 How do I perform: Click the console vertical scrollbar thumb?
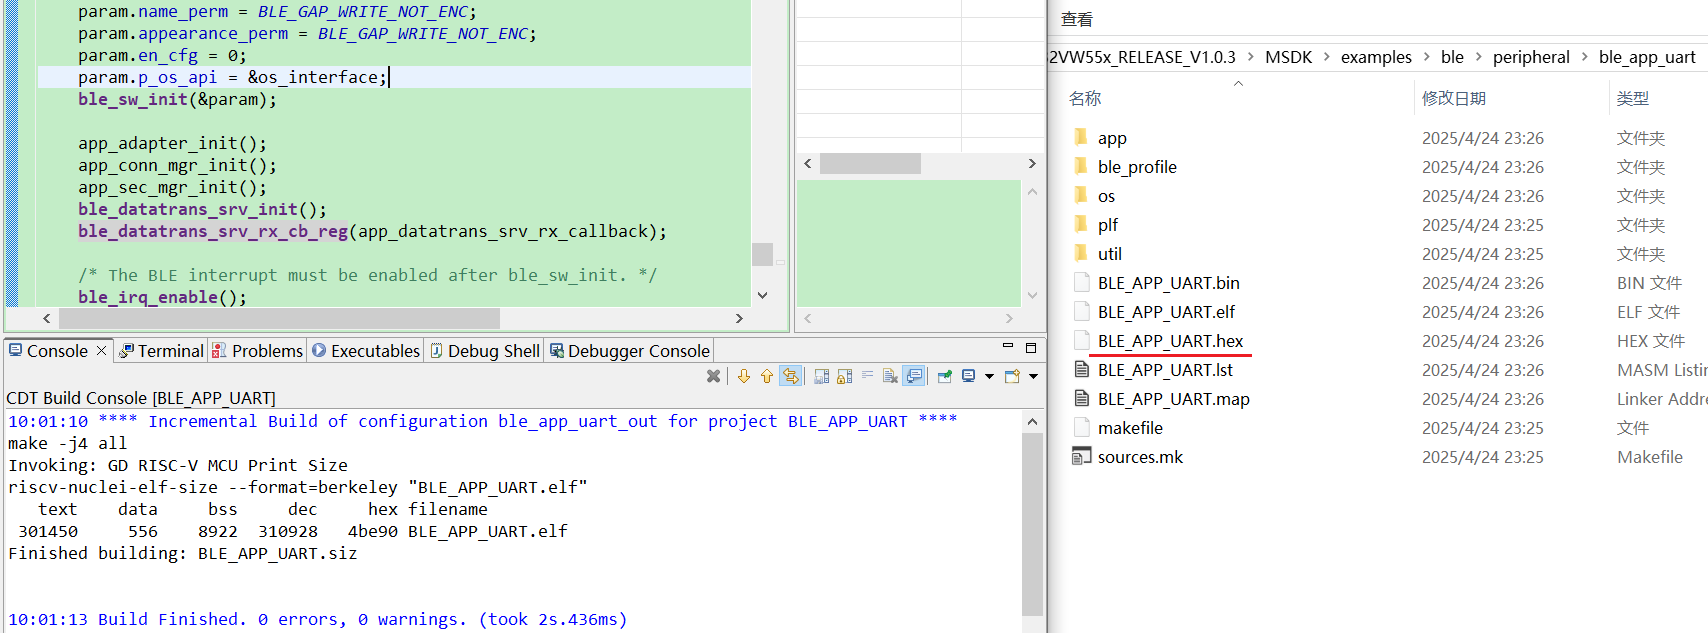point(1032,524)
